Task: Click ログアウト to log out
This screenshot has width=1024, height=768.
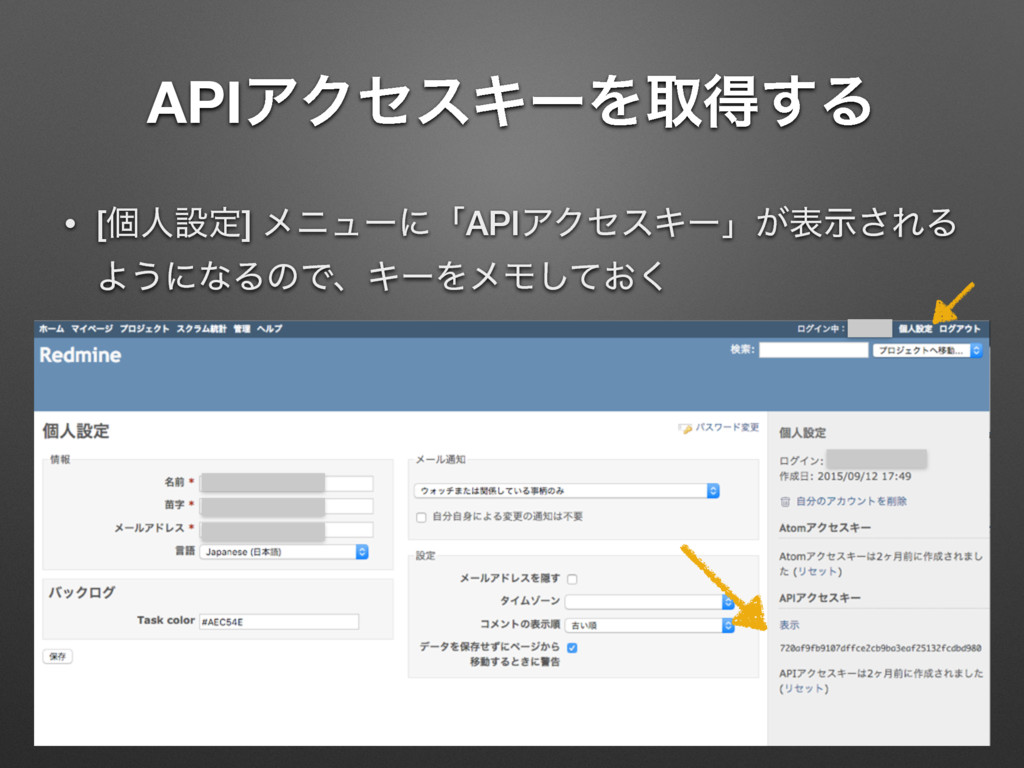Action: [960, 328]
